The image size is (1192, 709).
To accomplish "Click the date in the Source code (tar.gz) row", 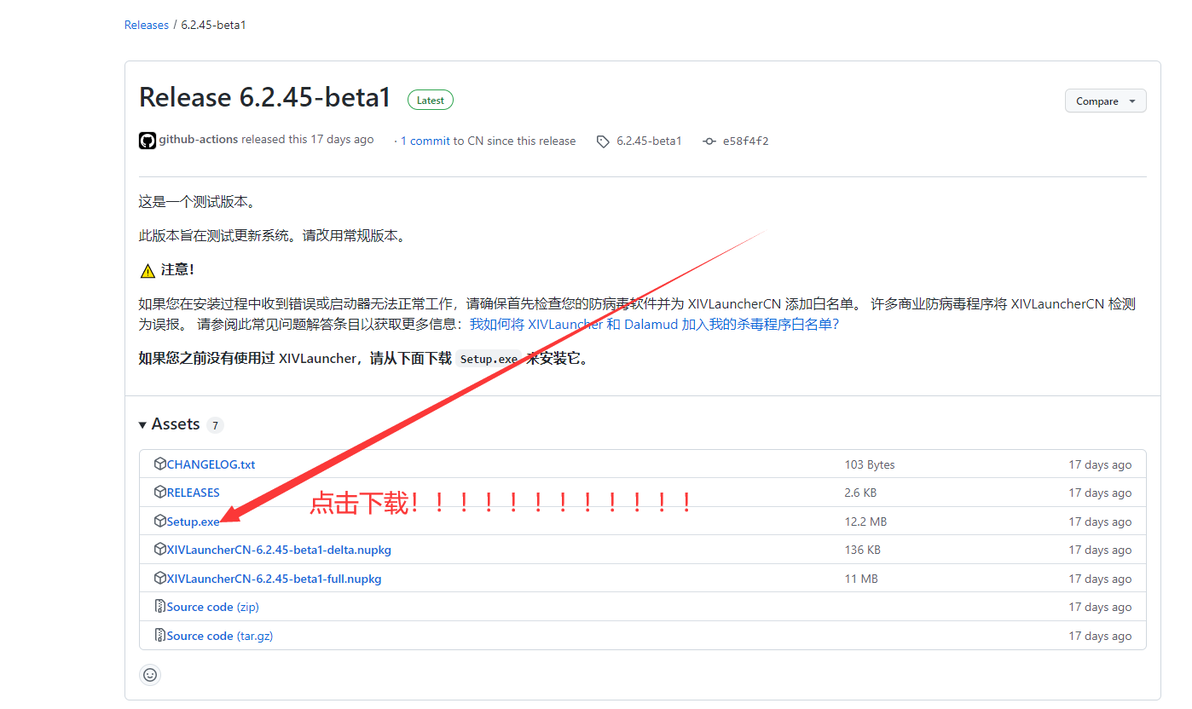I will [x=1100, y=635].
